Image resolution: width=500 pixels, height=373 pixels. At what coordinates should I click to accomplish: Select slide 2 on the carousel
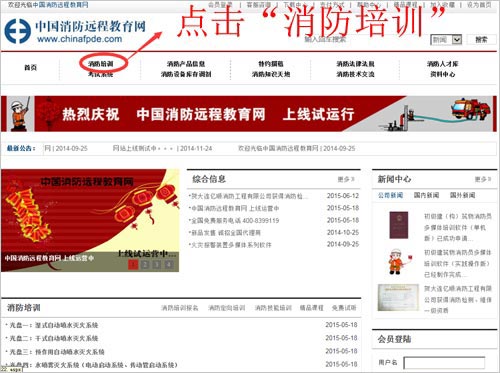[x=145, y=265]
